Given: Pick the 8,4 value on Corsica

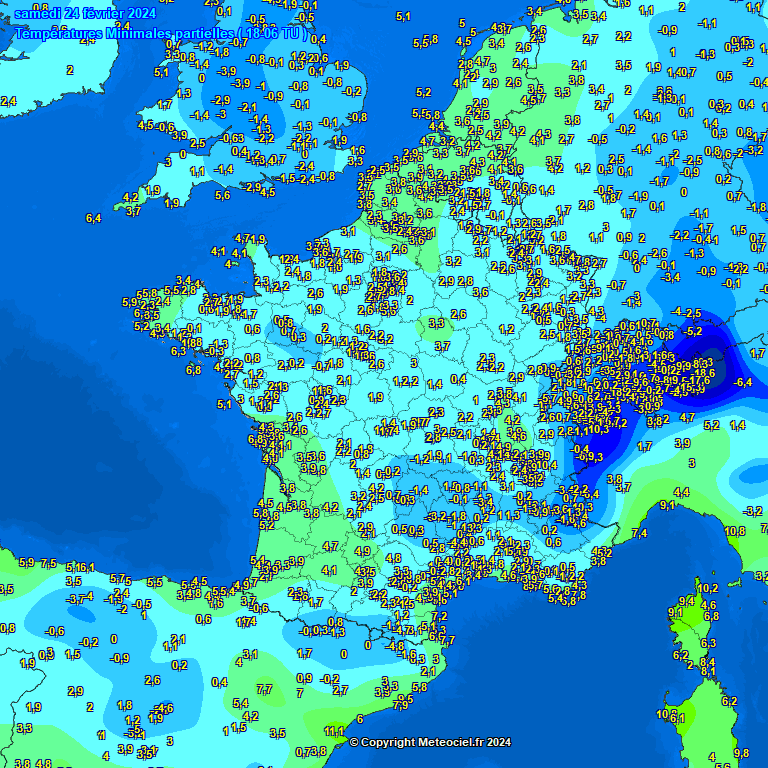Looking at the screenshot, I should coord(708,662).
